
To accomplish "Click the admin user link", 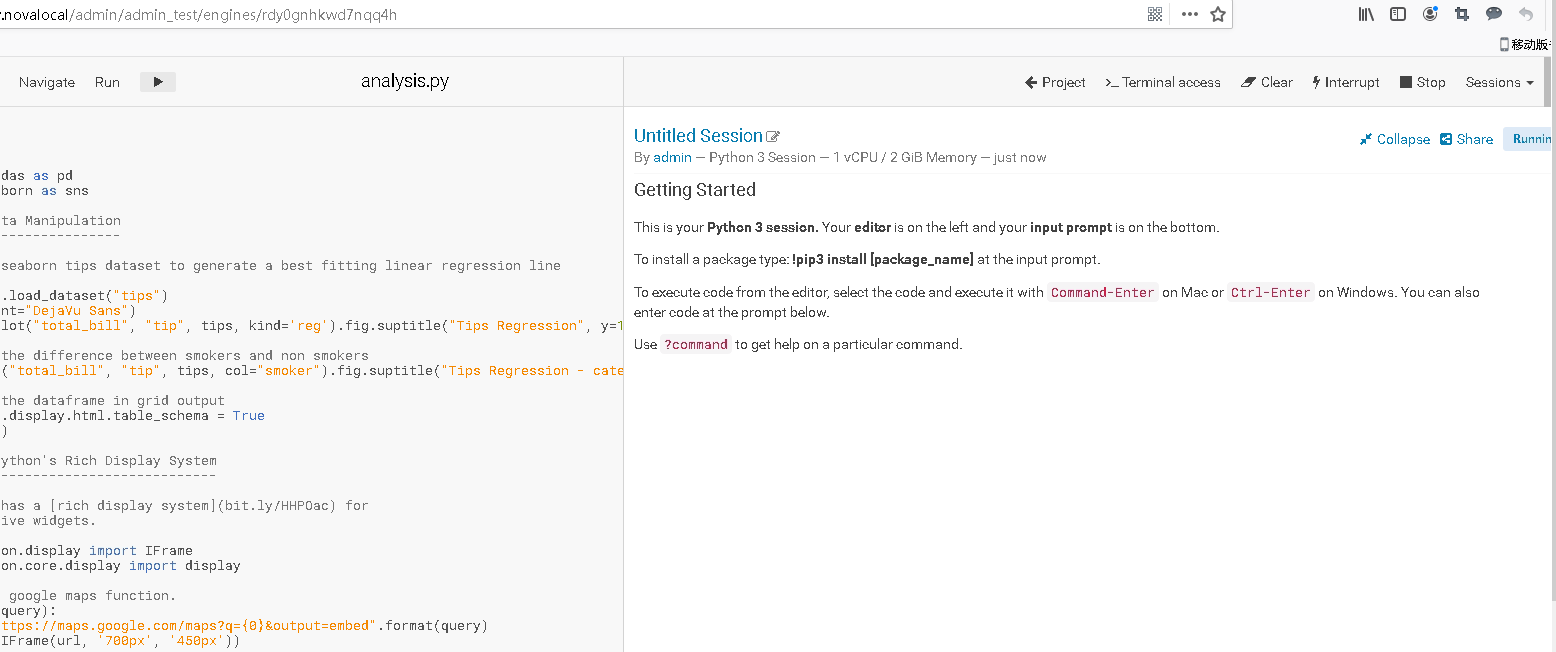I will [672, 157].
